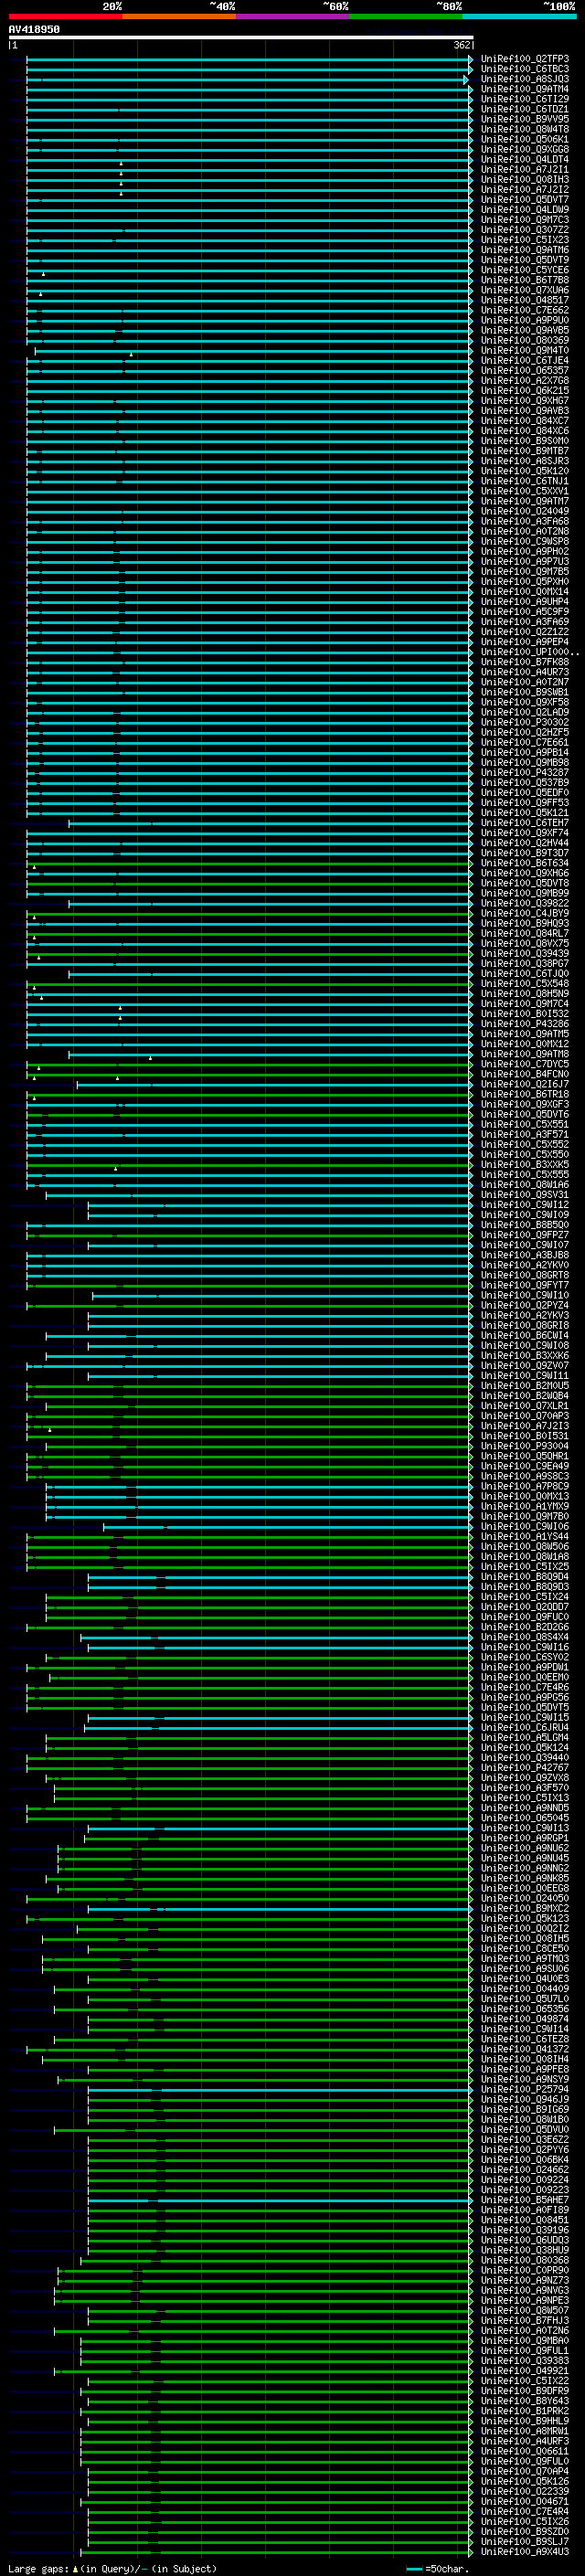Click the white query sequence bar
585x2576 pixels.
(241, 37)
